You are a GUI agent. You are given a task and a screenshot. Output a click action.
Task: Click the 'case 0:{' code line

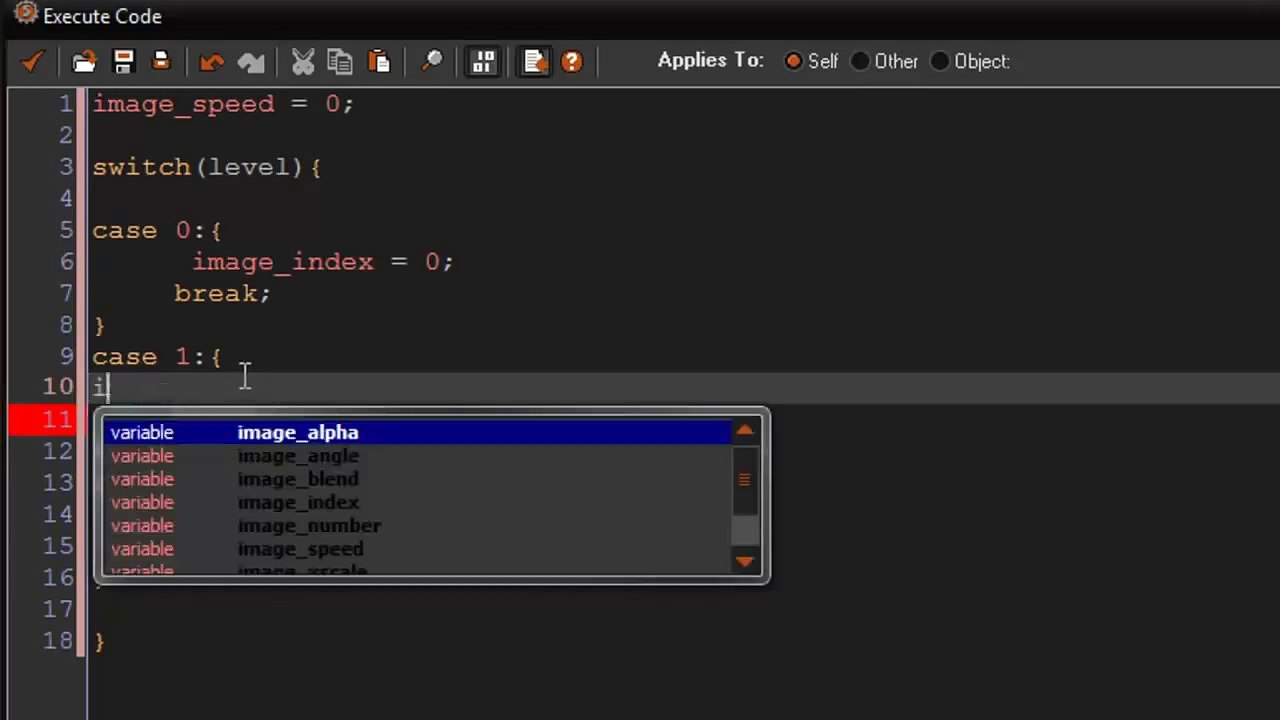point(157,230)
